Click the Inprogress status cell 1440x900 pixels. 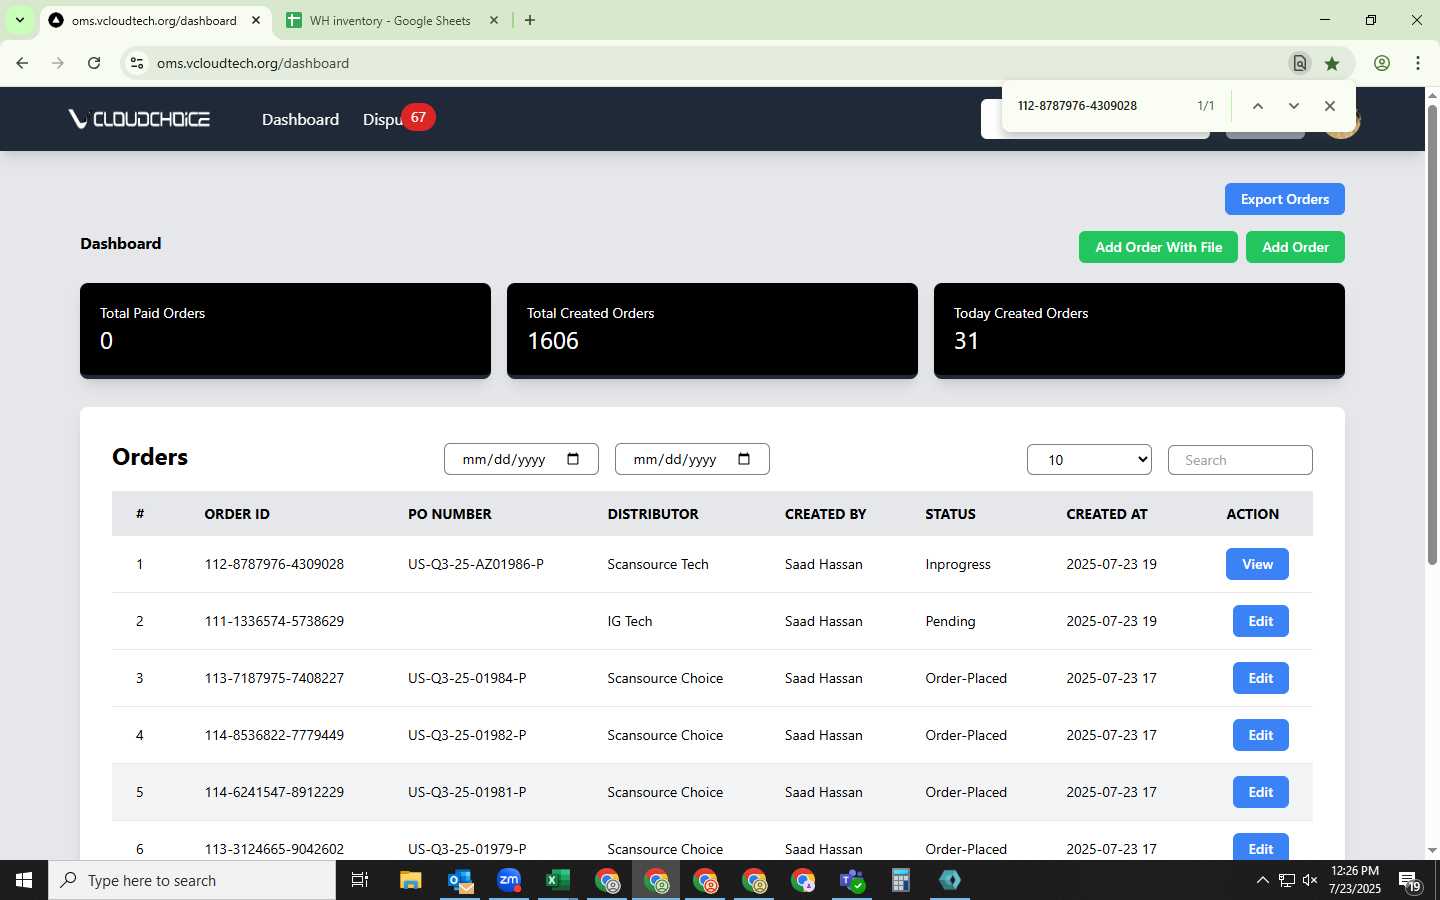[958, 564]
